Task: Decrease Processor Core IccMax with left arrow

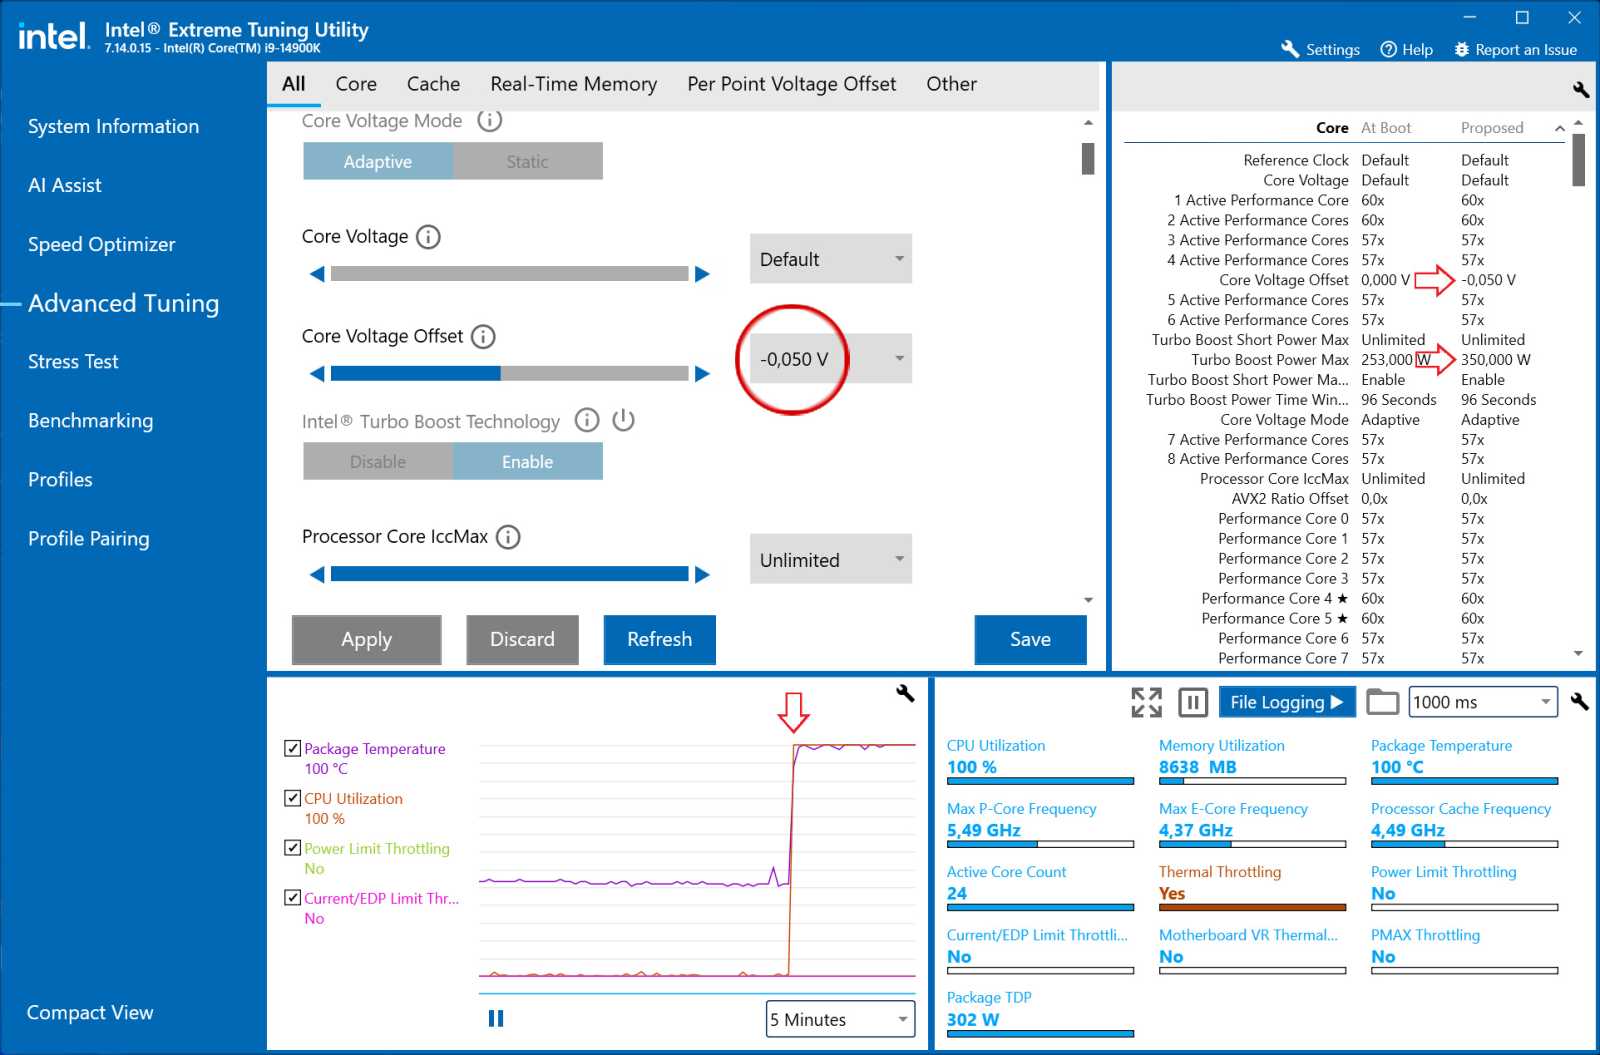Action: [317, 574]
